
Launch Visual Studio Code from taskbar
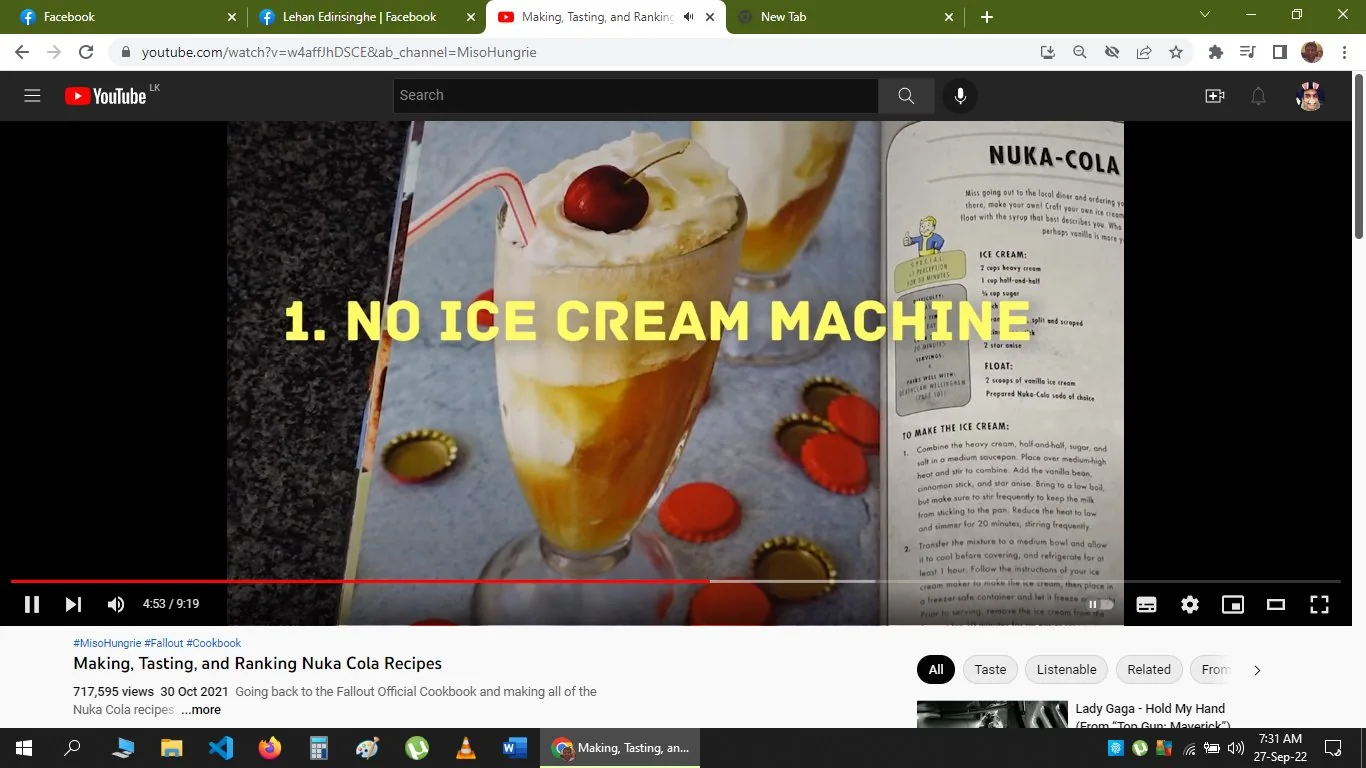(221, 748)
